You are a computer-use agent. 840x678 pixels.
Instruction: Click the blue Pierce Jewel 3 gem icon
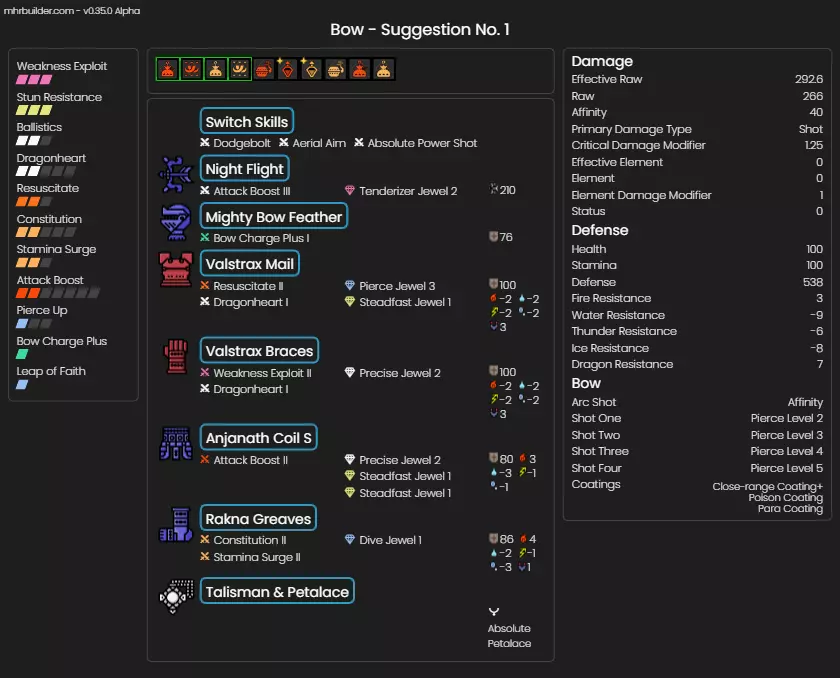(x=349, y=286)
